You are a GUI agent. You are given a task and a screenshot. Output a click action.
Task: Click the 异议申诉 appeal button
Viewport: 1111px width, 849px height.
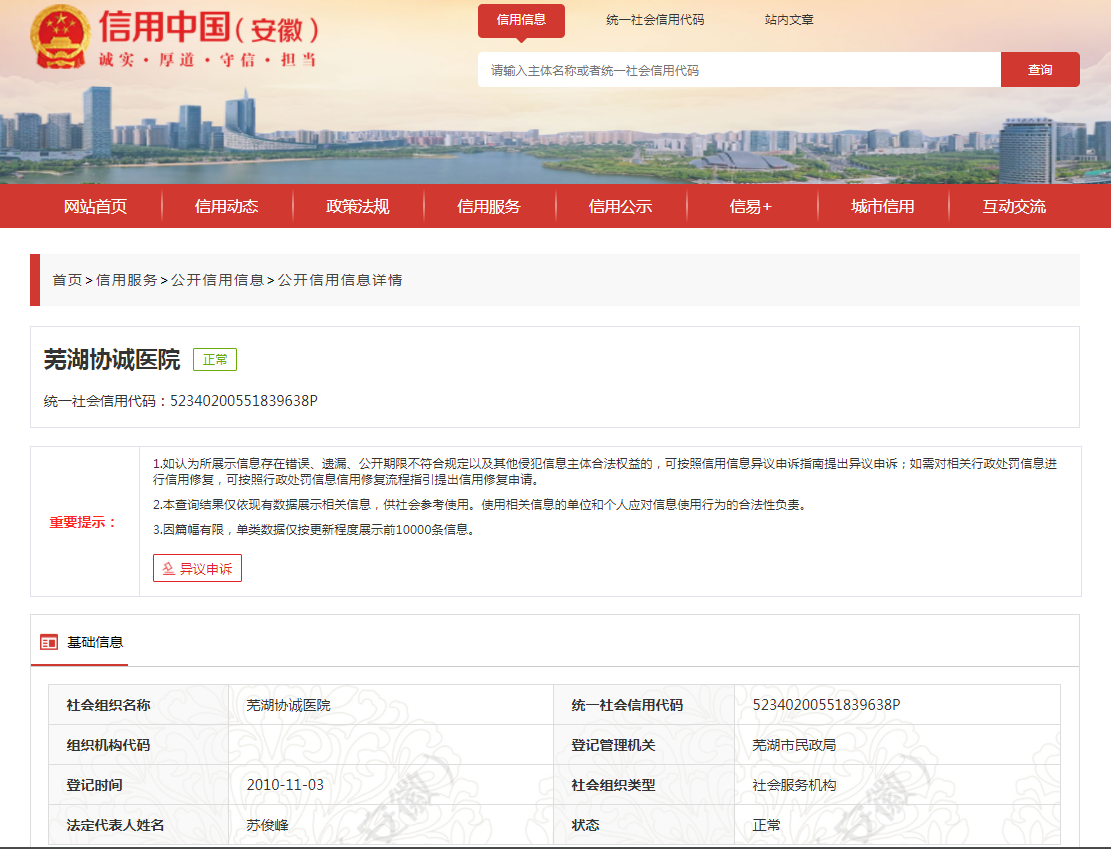[x=198, y=568]
